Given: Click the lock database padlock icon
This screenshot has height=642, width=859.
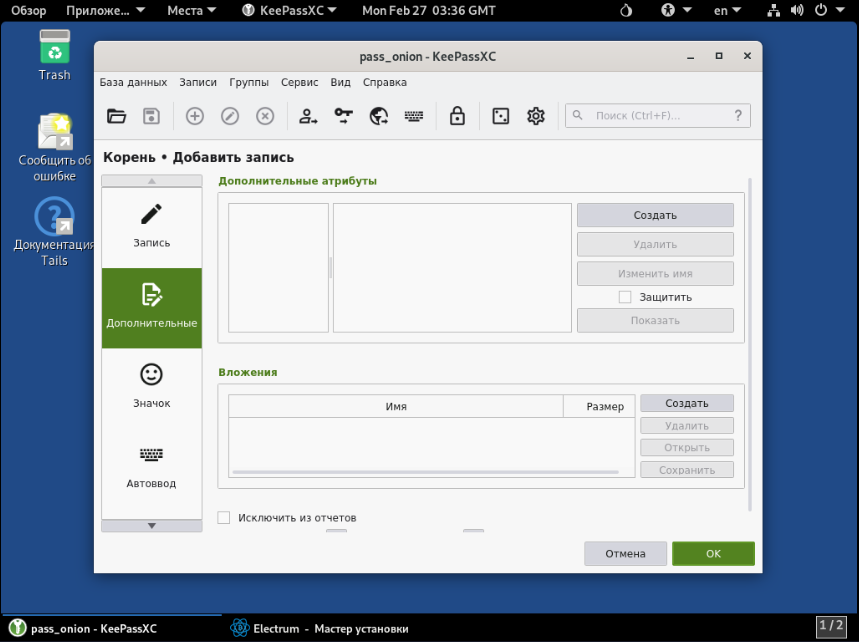Looking at the screenshot, I should tap(457, 116).
